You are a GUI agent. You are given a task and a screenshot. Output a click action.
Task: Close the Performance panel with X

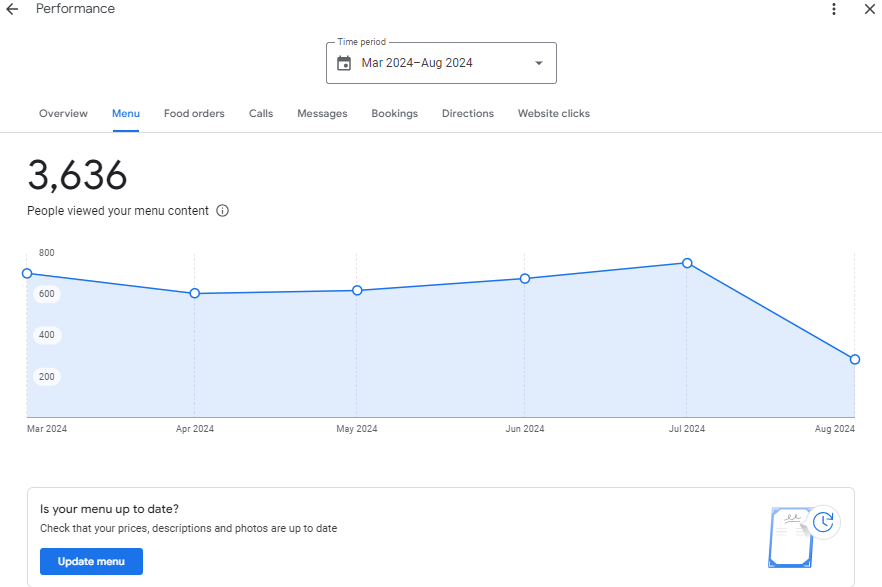(869, 9)
